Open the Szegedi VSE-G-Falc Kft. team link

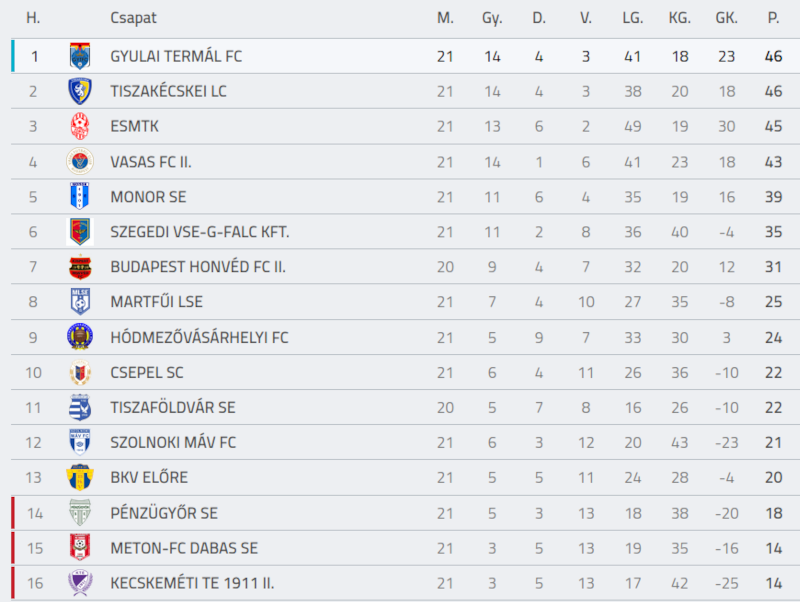coord(199,232)
